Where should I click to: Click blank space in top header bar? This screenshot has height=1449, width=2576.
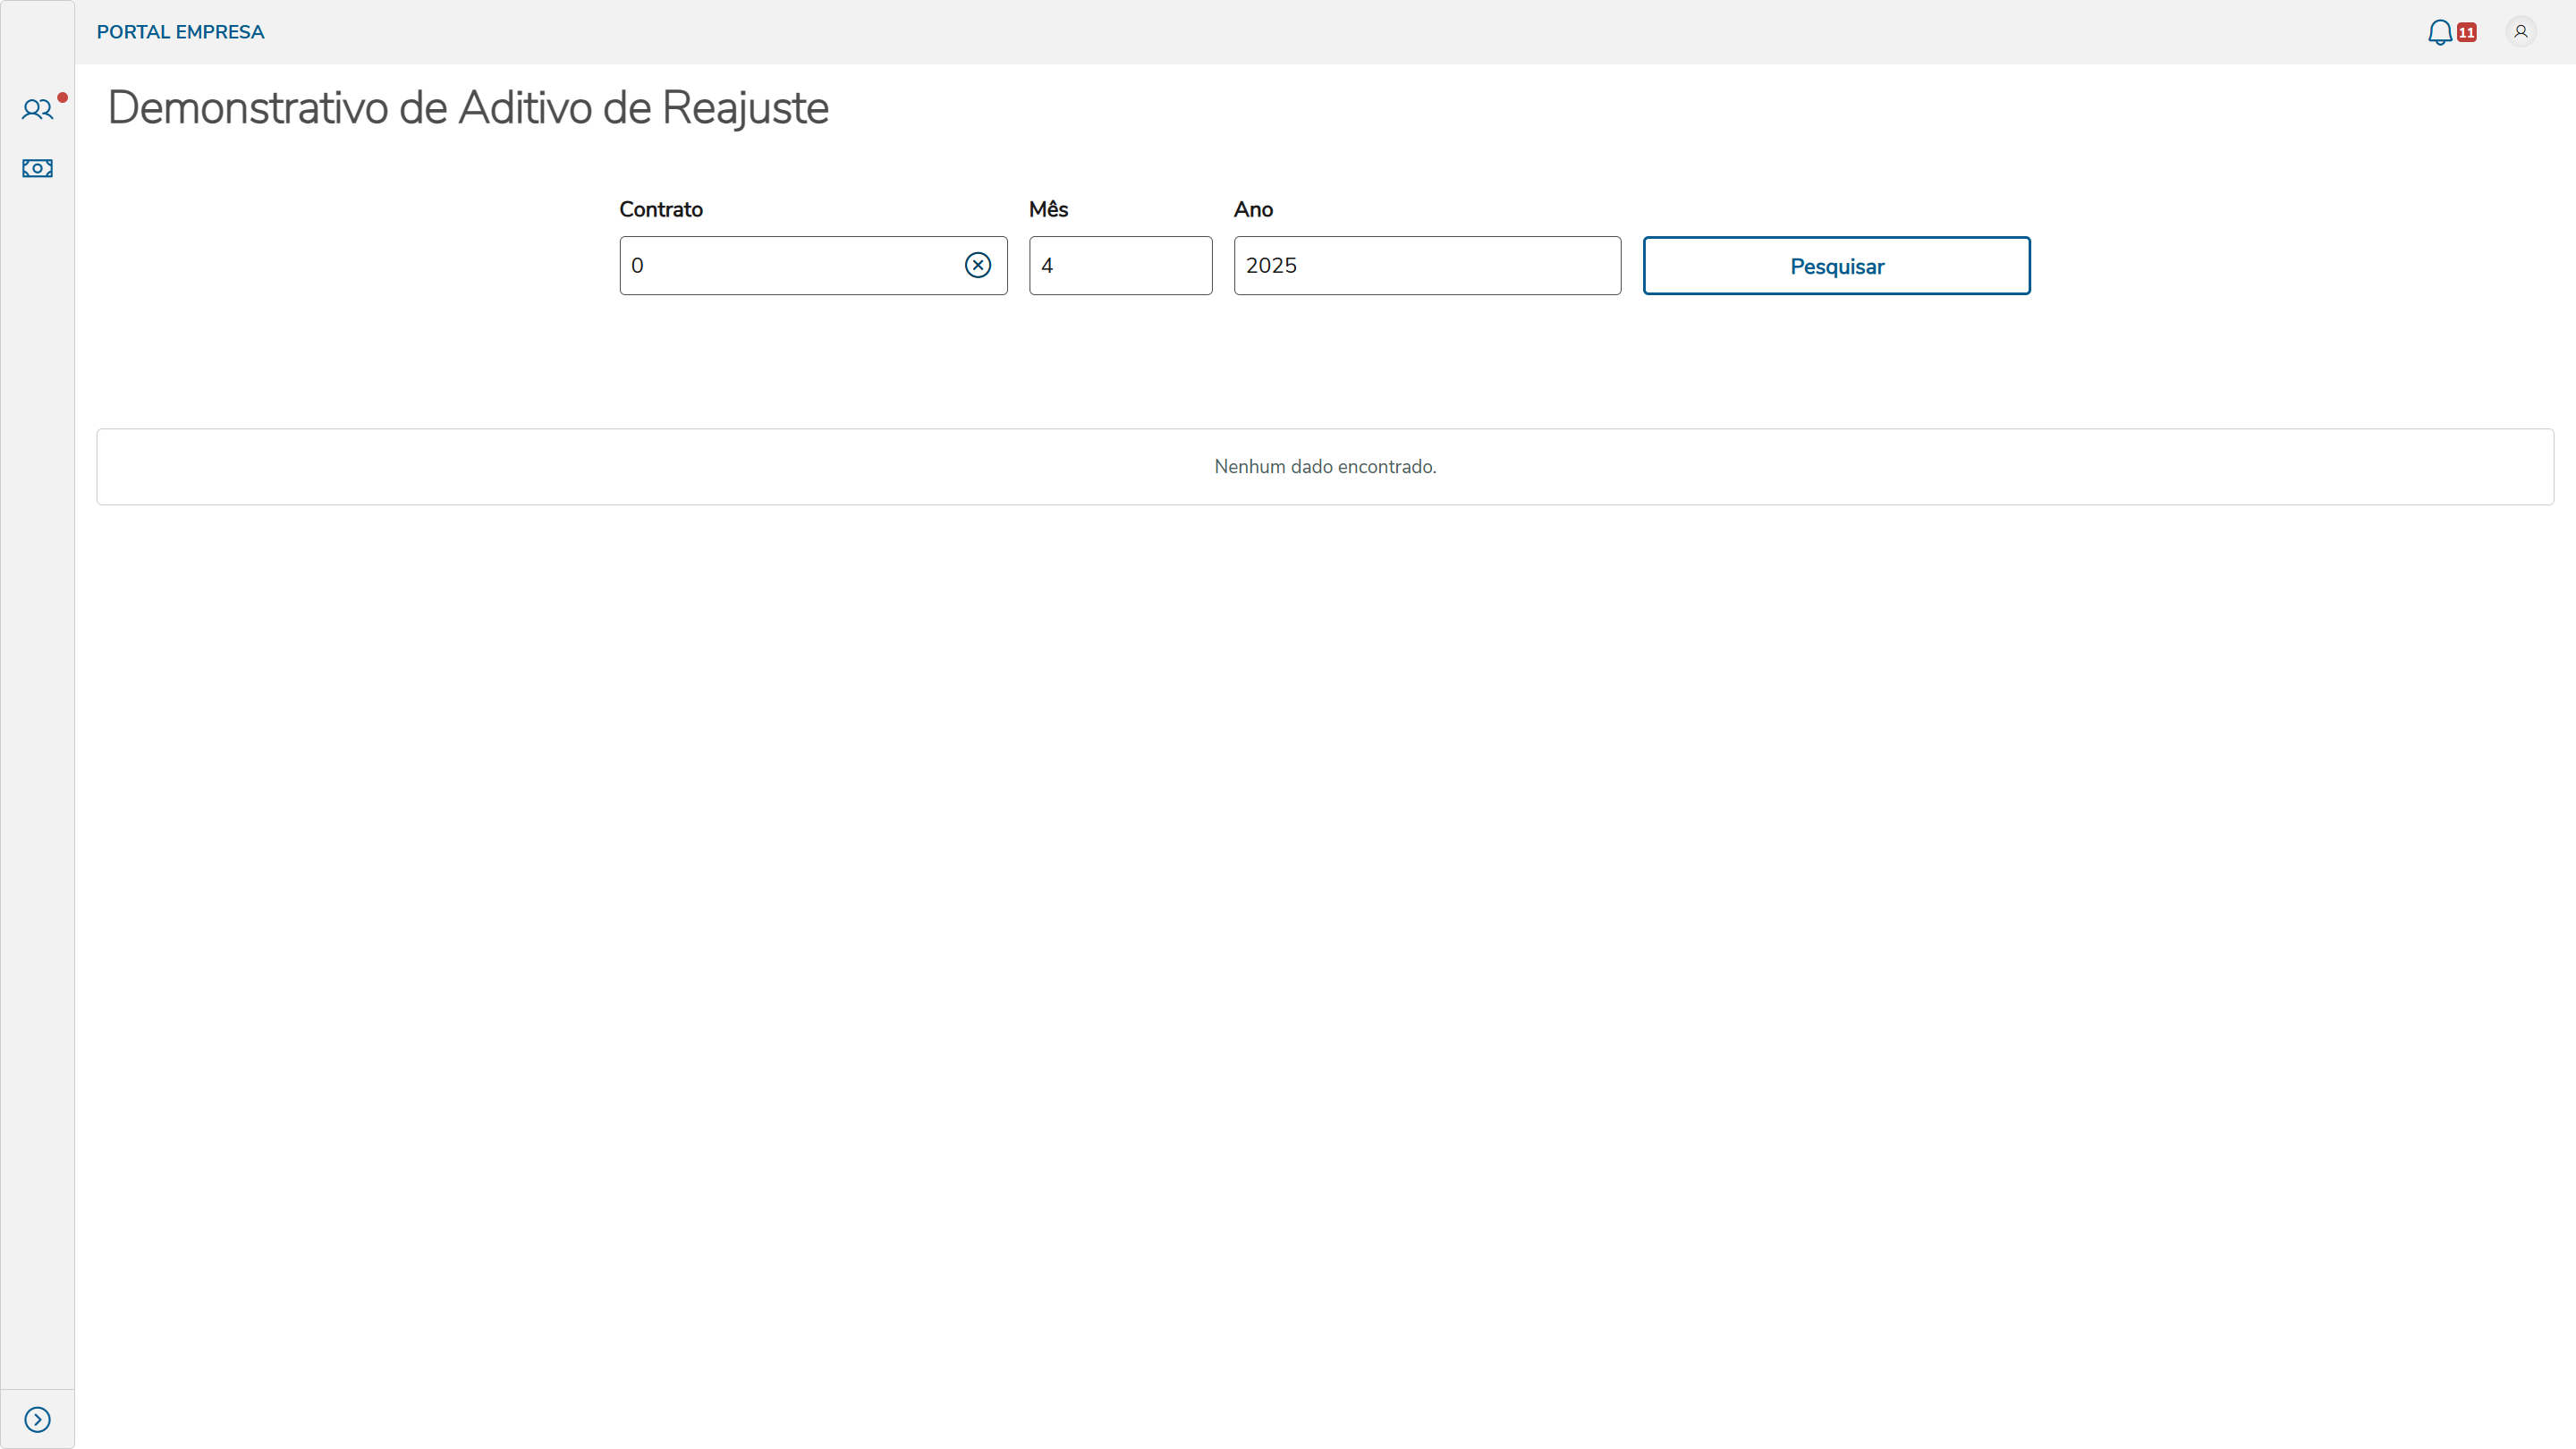click(x=1300, y=32)
